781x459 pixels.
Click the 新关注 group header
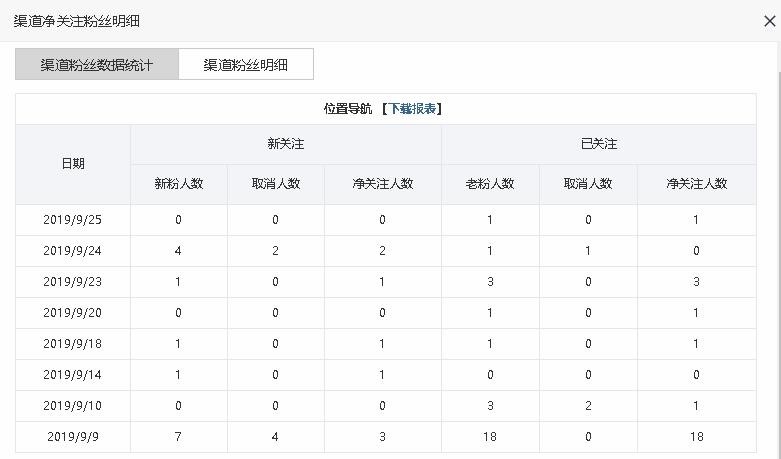[x=285, y=144]
